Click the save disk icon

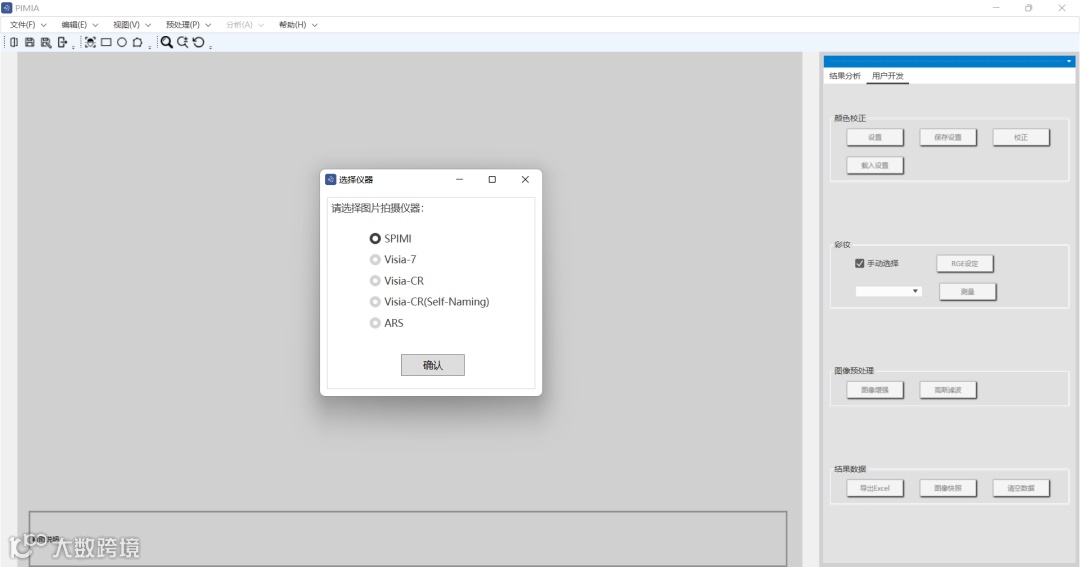pyautogui.click(x=30, y=42)
